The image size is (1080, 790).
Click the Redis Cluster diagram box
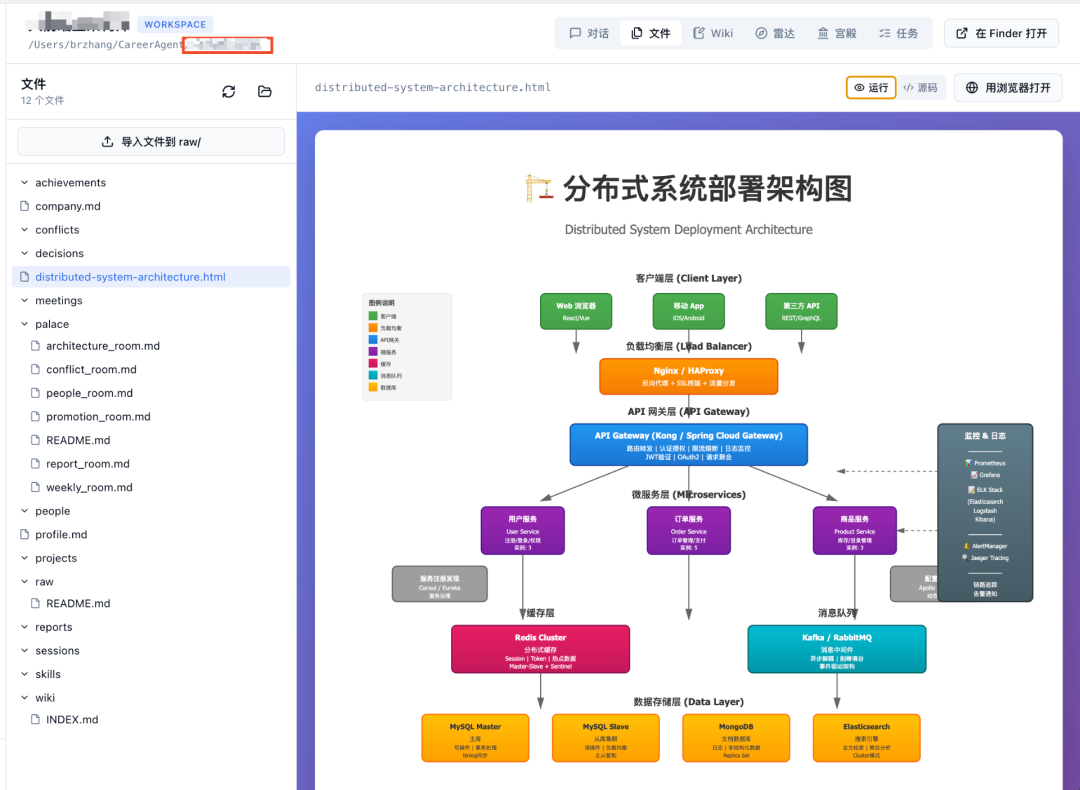[x=541, y=649]
